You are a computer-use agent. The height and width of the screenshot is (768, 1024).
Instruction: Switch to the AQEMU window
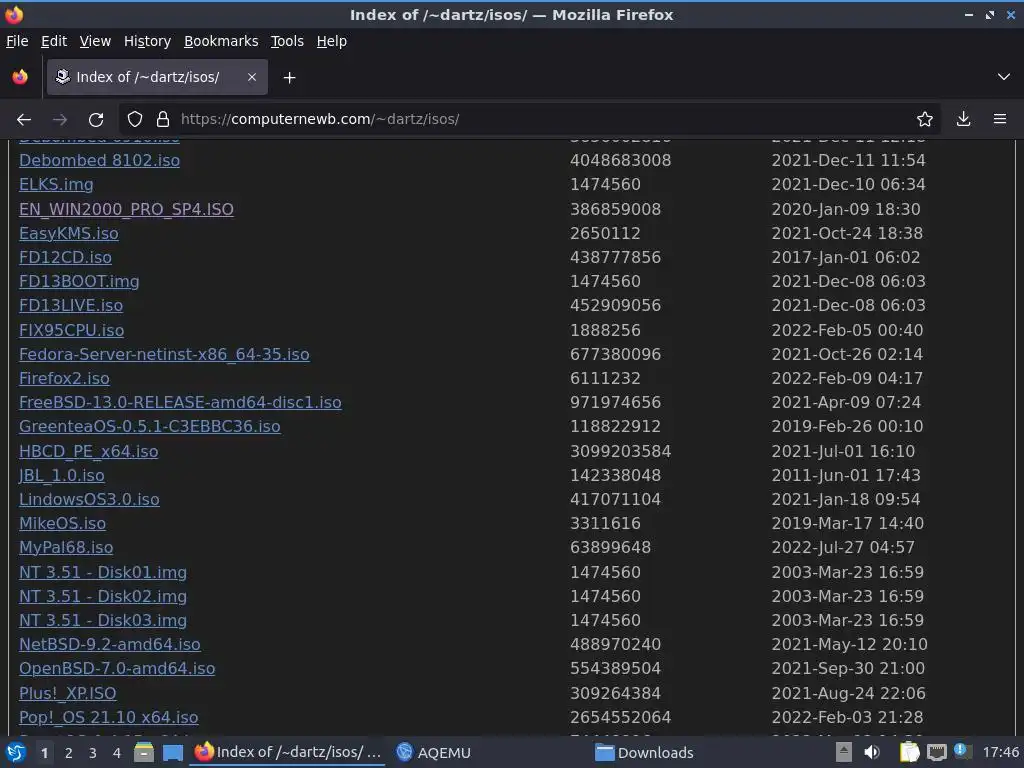pyautogui.click(x=434, y=753)
